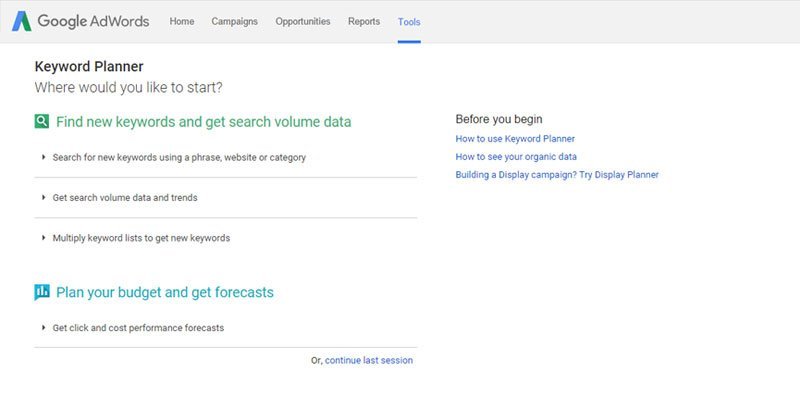Open 'How to see your organic data'
This screenshot has width=800, height=400.
516,157
